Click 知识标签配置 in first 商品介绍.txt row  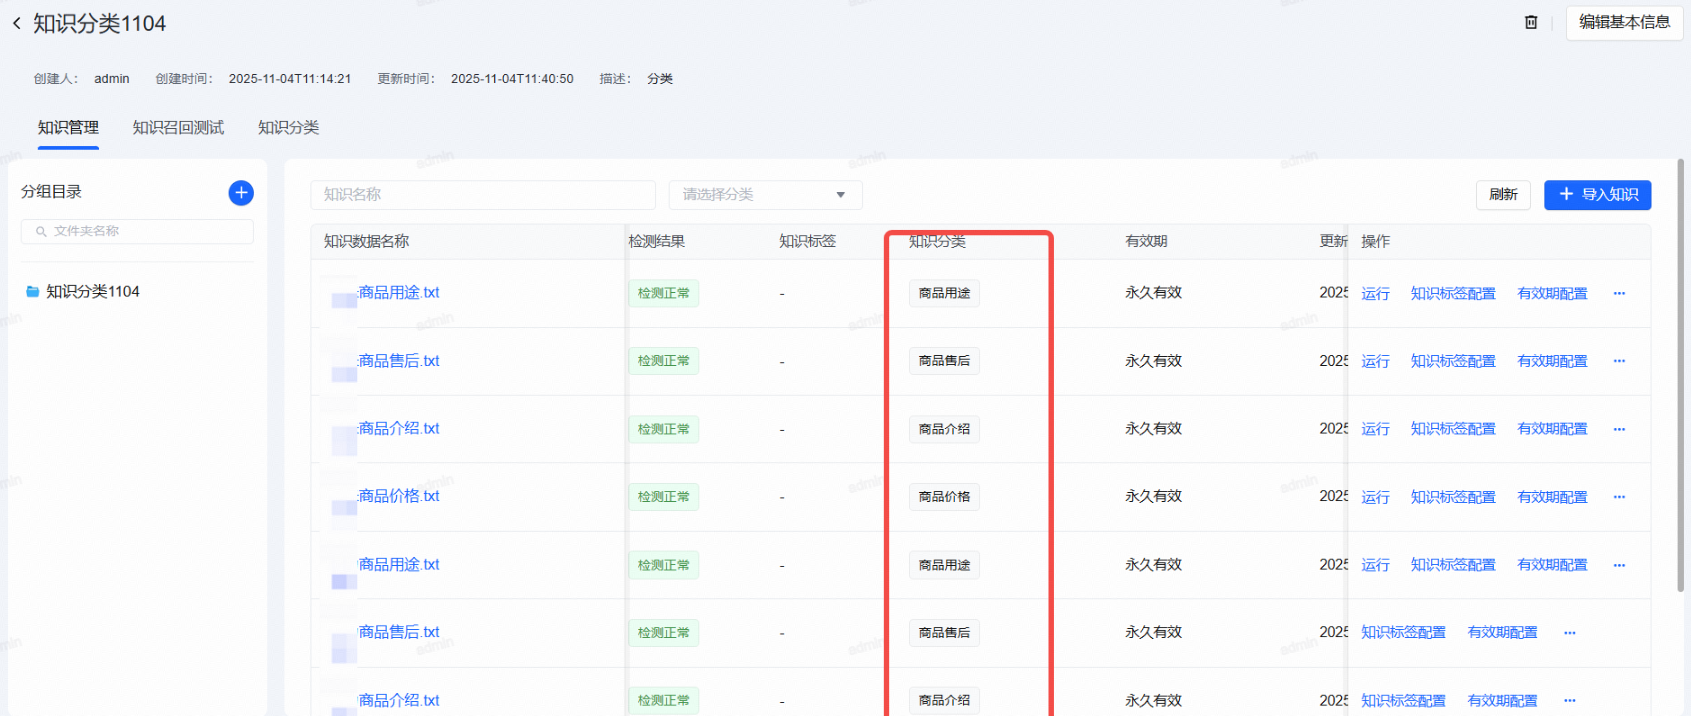click(1453, 429)
